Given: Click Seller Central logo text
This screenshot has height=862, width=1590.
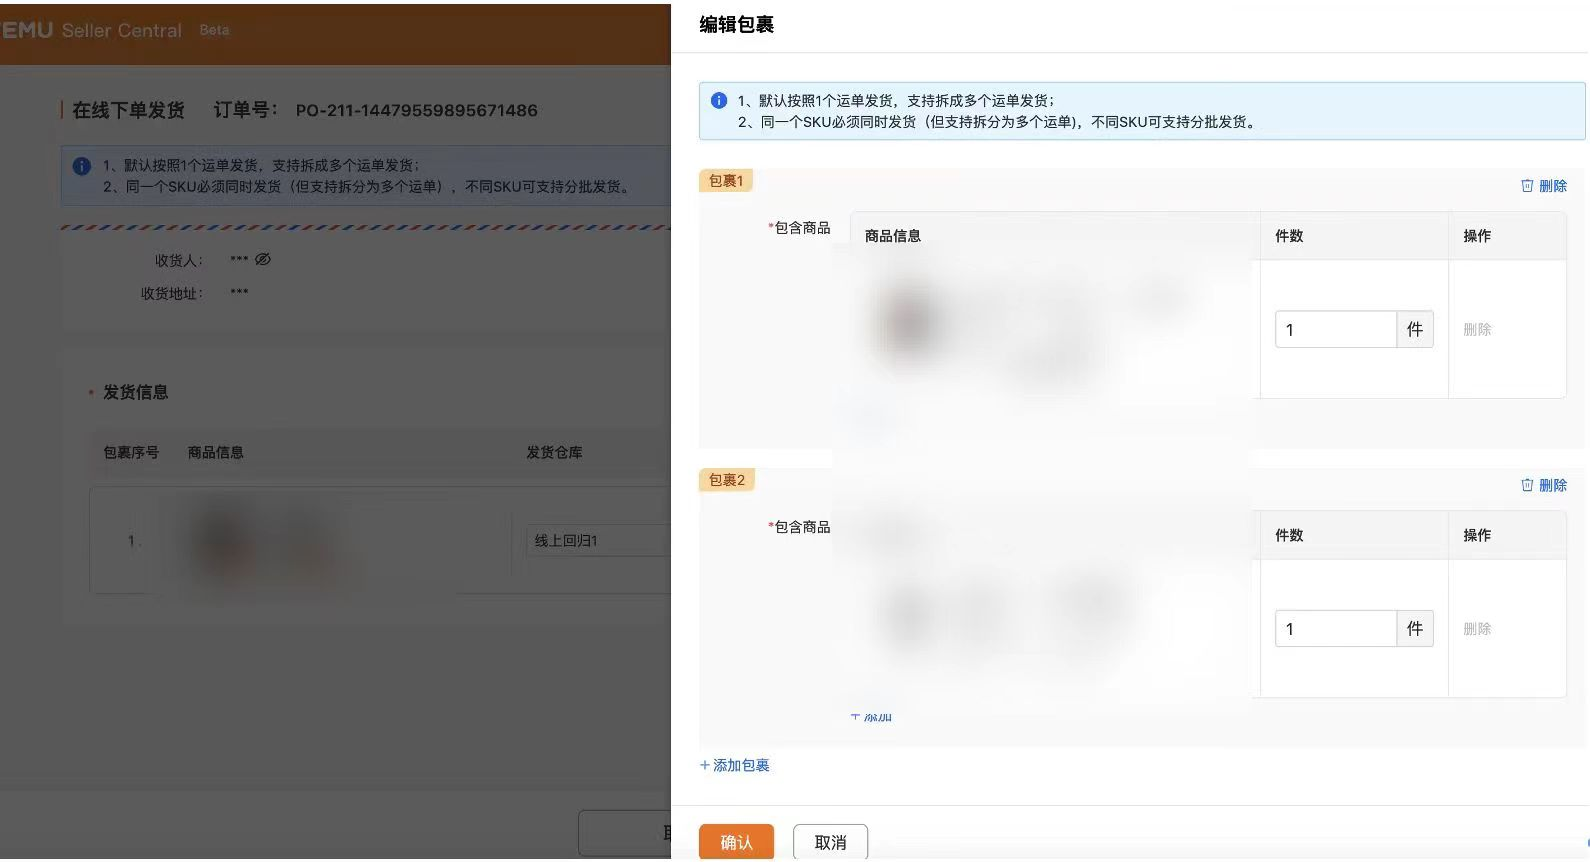Looking at the screenshot, I should click(x=122, y=31).
